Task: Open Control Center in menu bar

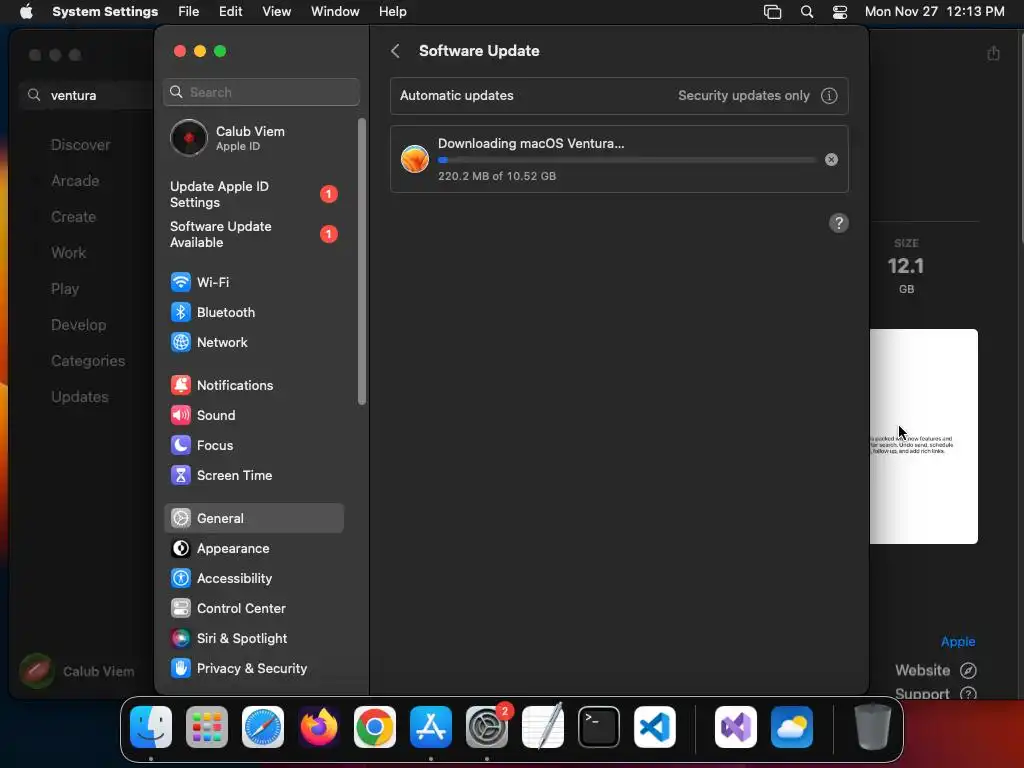Action: coord(840,11)
